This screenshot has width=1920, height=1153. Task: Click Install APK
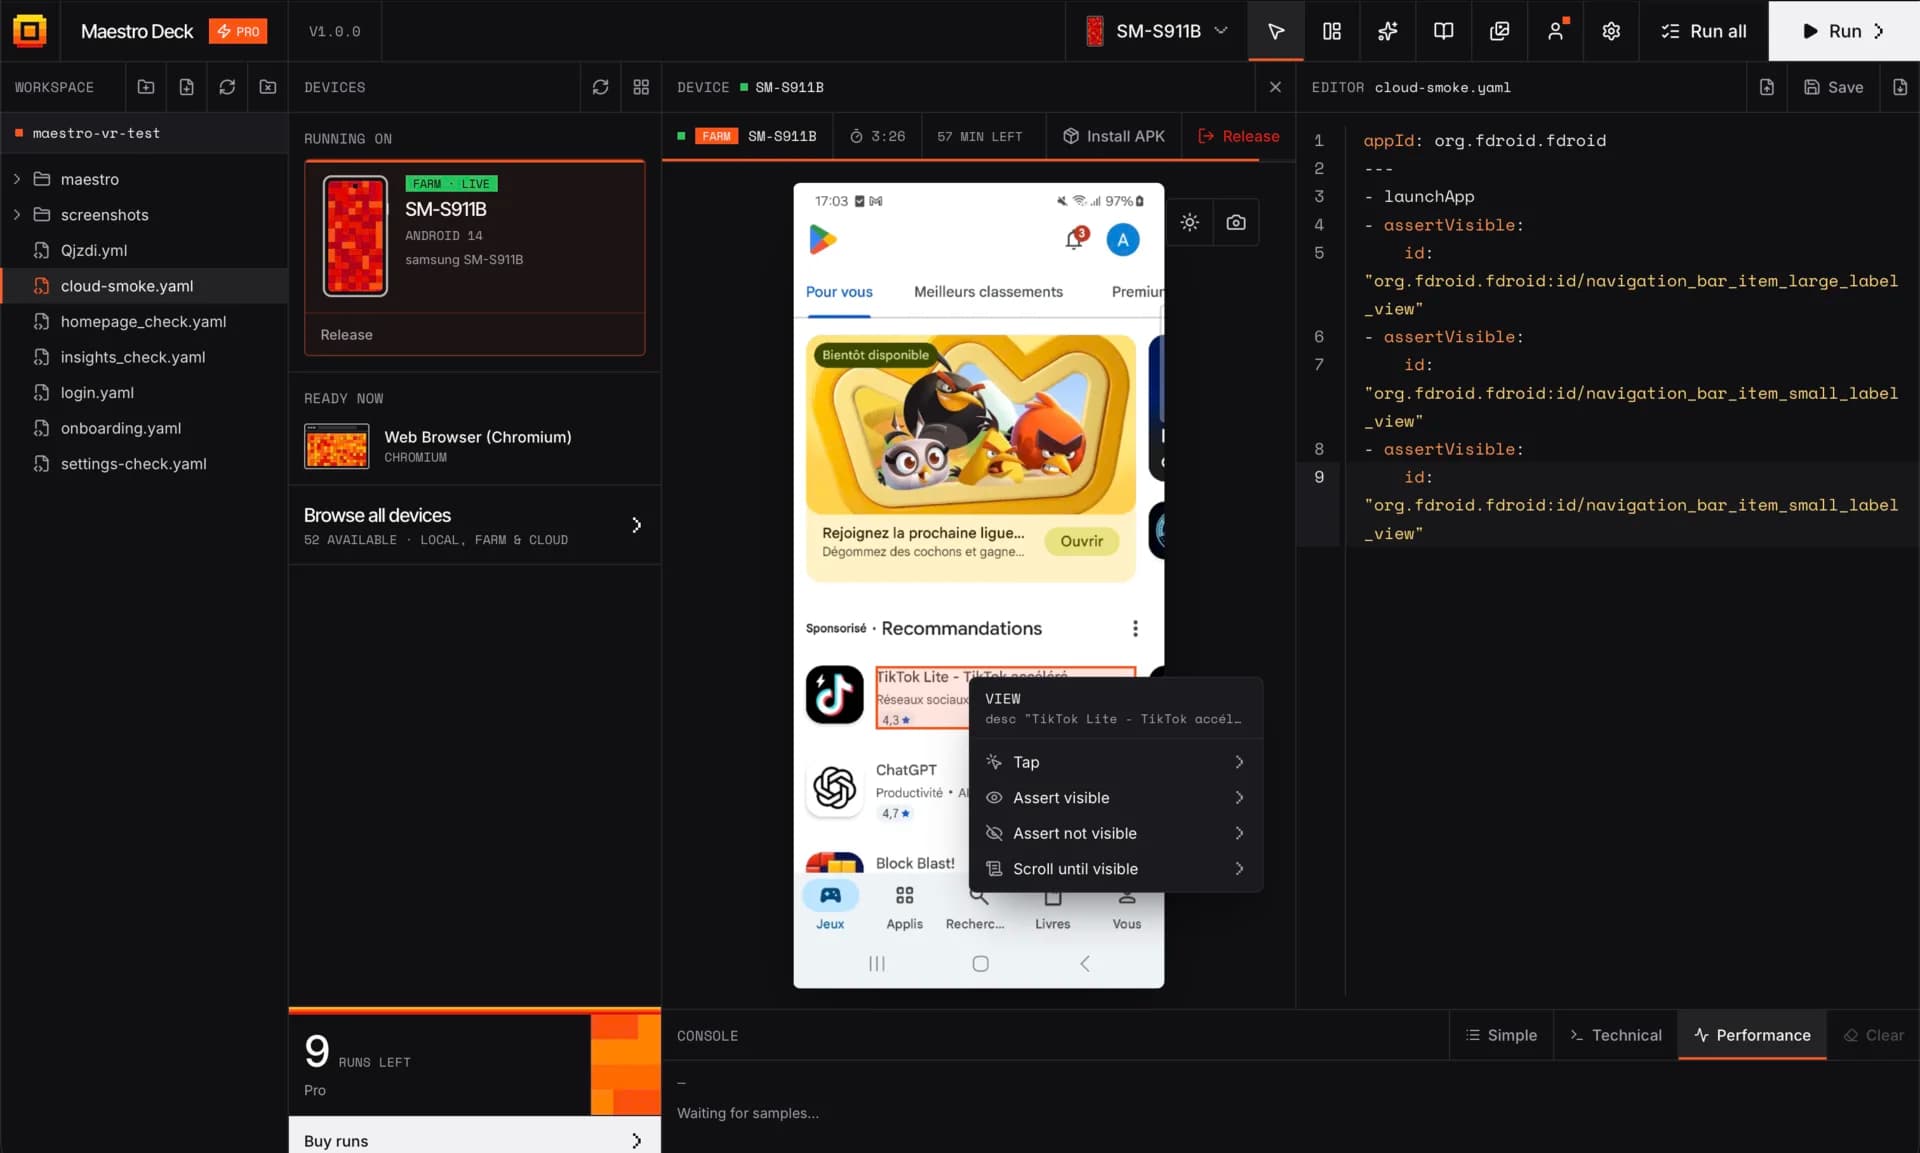coord(1114,136)
